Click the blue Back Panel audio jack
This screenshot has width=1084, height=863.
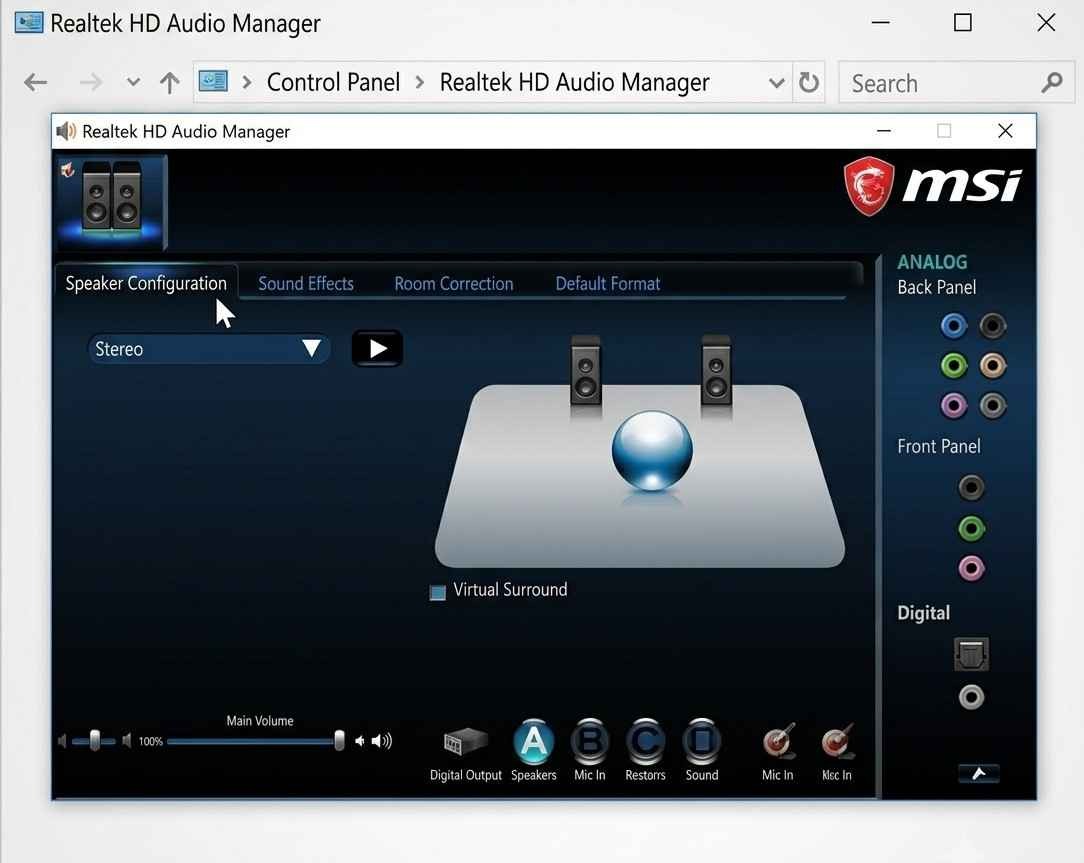[x=953, y=326]
